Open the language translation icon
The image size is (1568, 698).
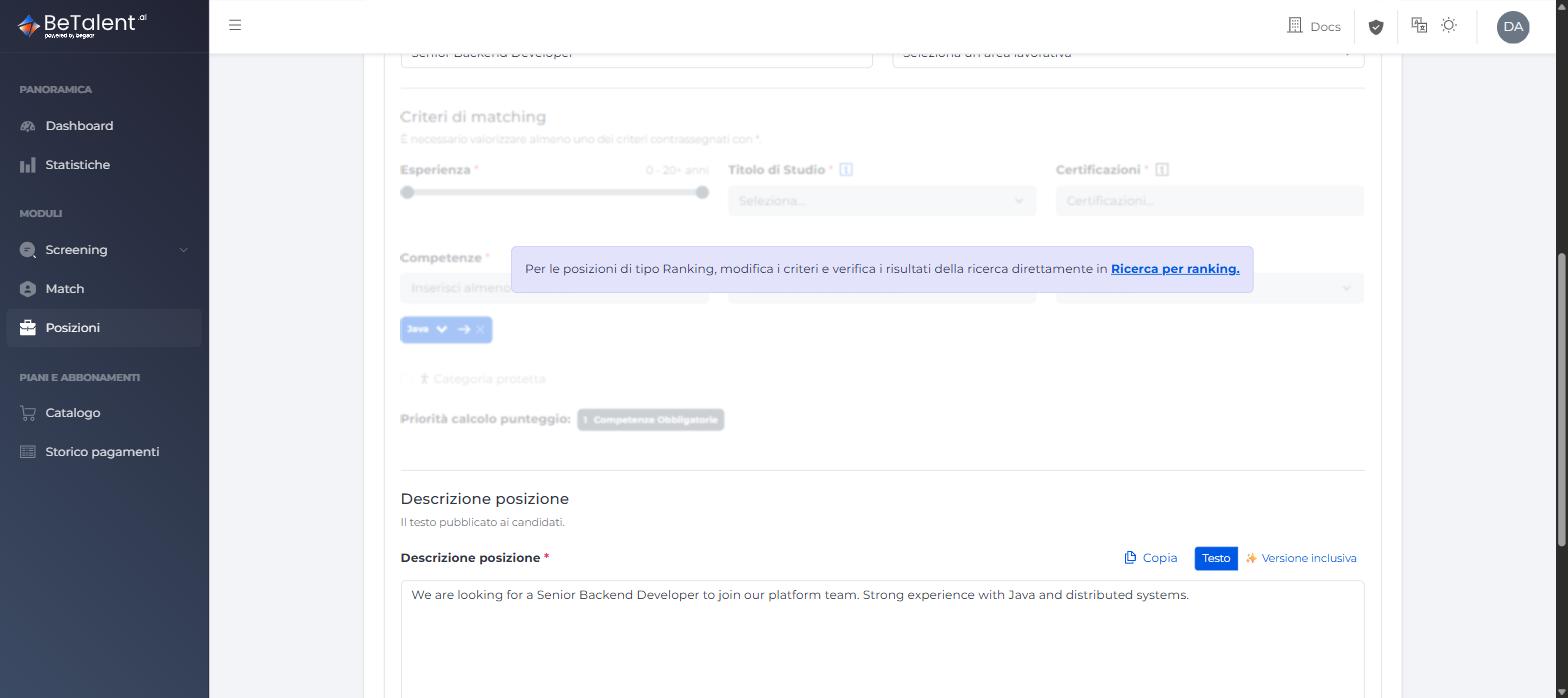(1419, 25)
